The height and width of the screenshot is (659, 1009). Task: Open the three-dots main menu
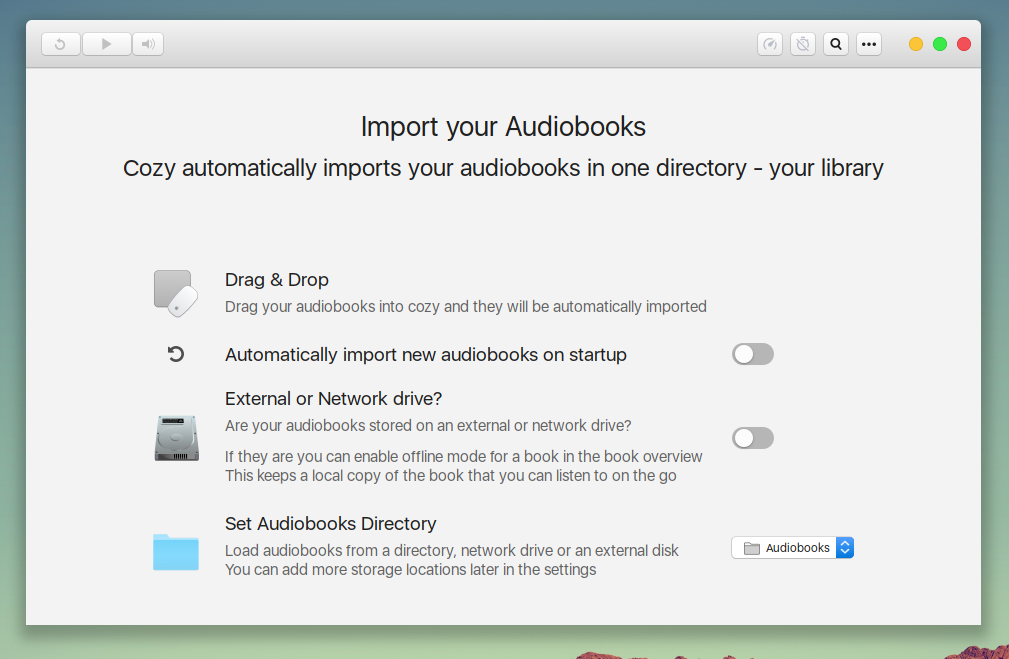point(869,44)
